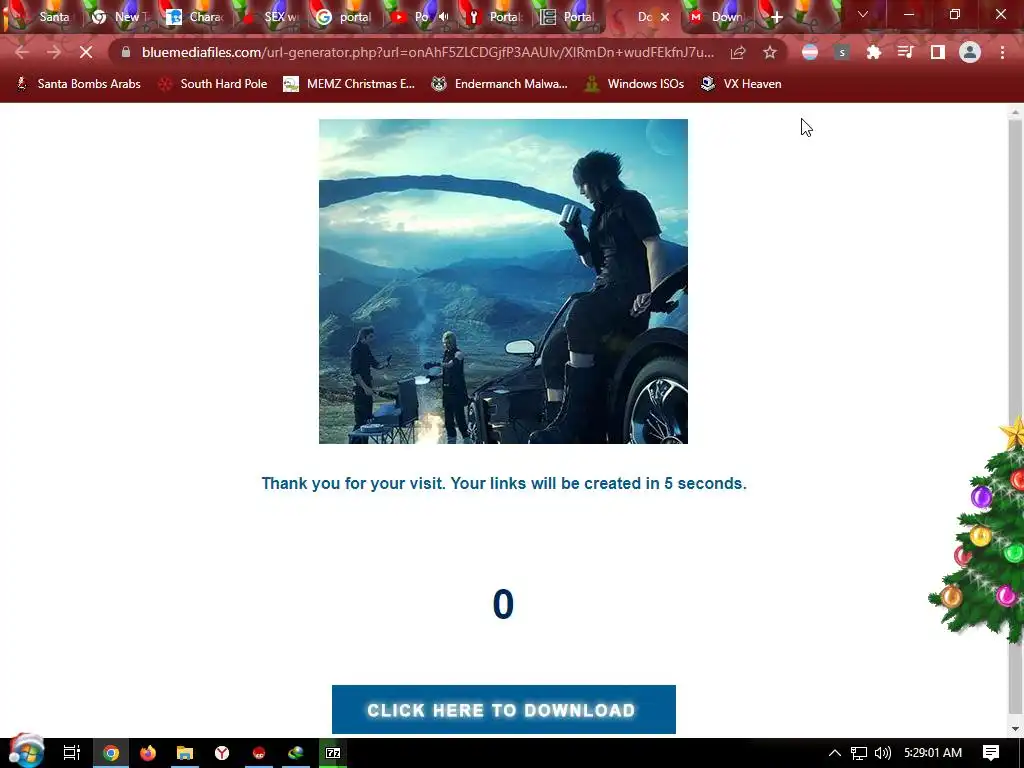Toggle the browser side panel
The image size is (1024, 768).
[938, 52]
